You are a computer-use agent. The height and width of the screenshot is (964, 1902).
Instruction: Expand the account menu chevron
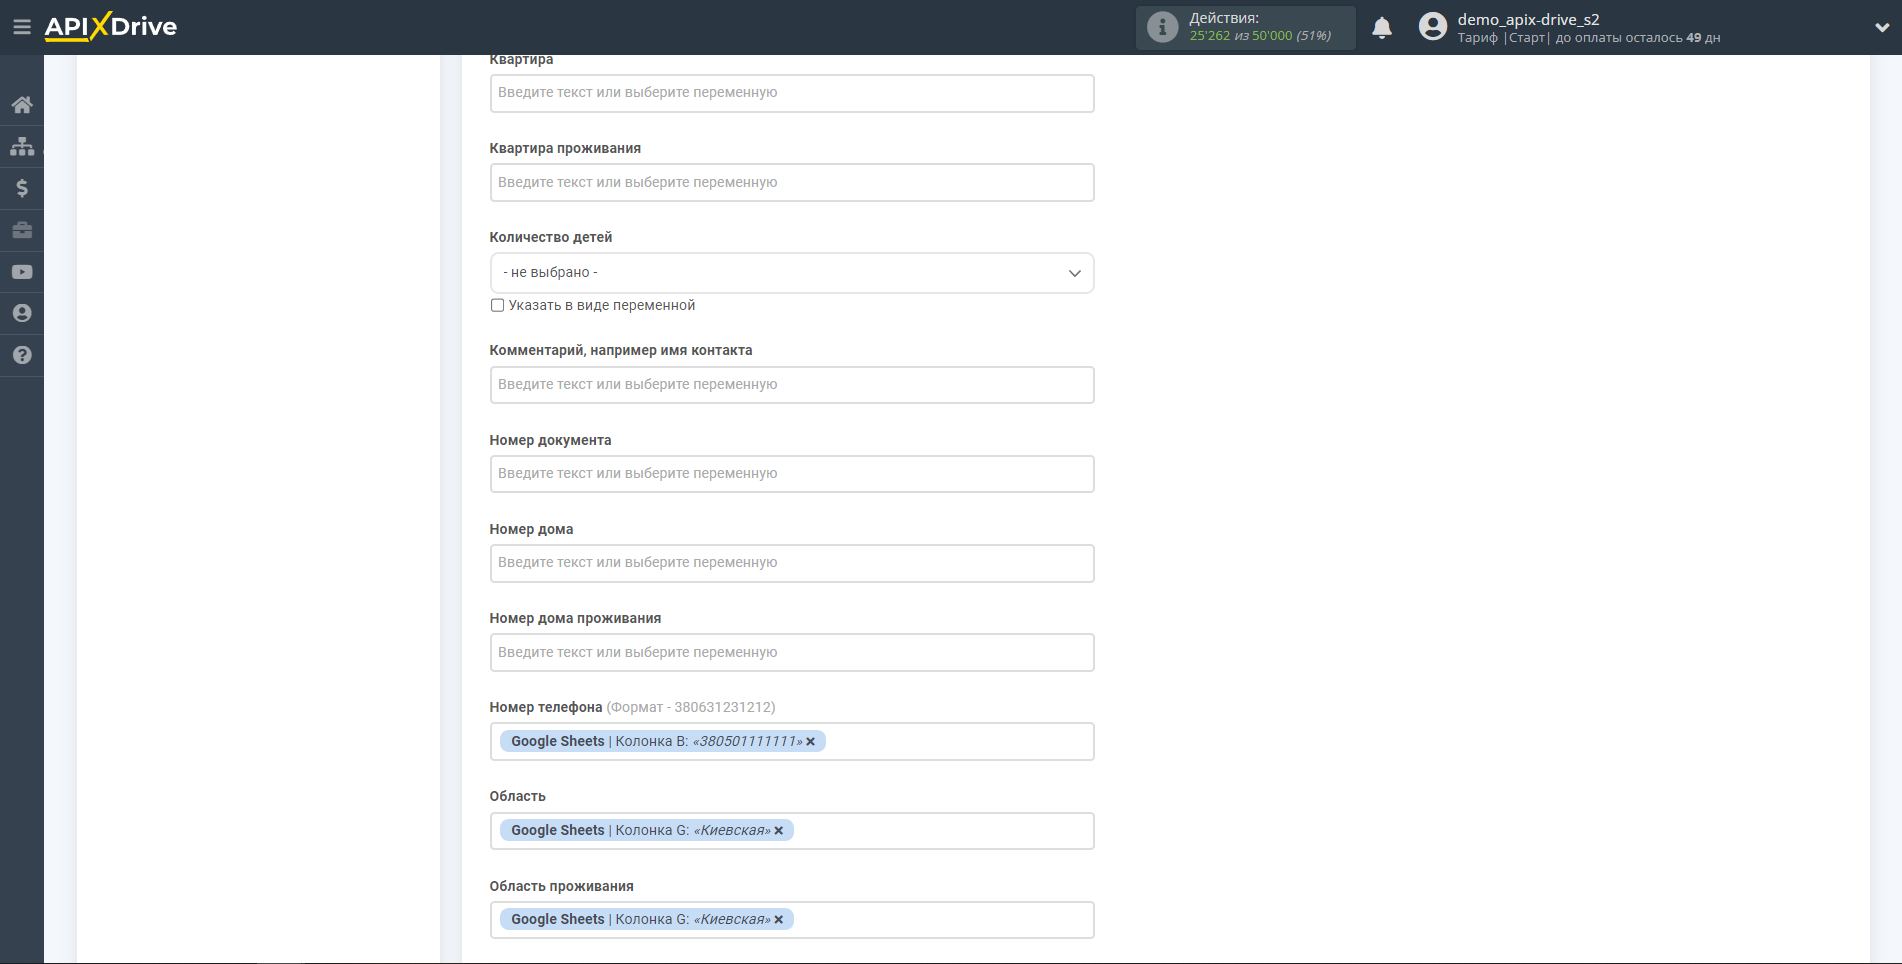[x=1882, y=28]
